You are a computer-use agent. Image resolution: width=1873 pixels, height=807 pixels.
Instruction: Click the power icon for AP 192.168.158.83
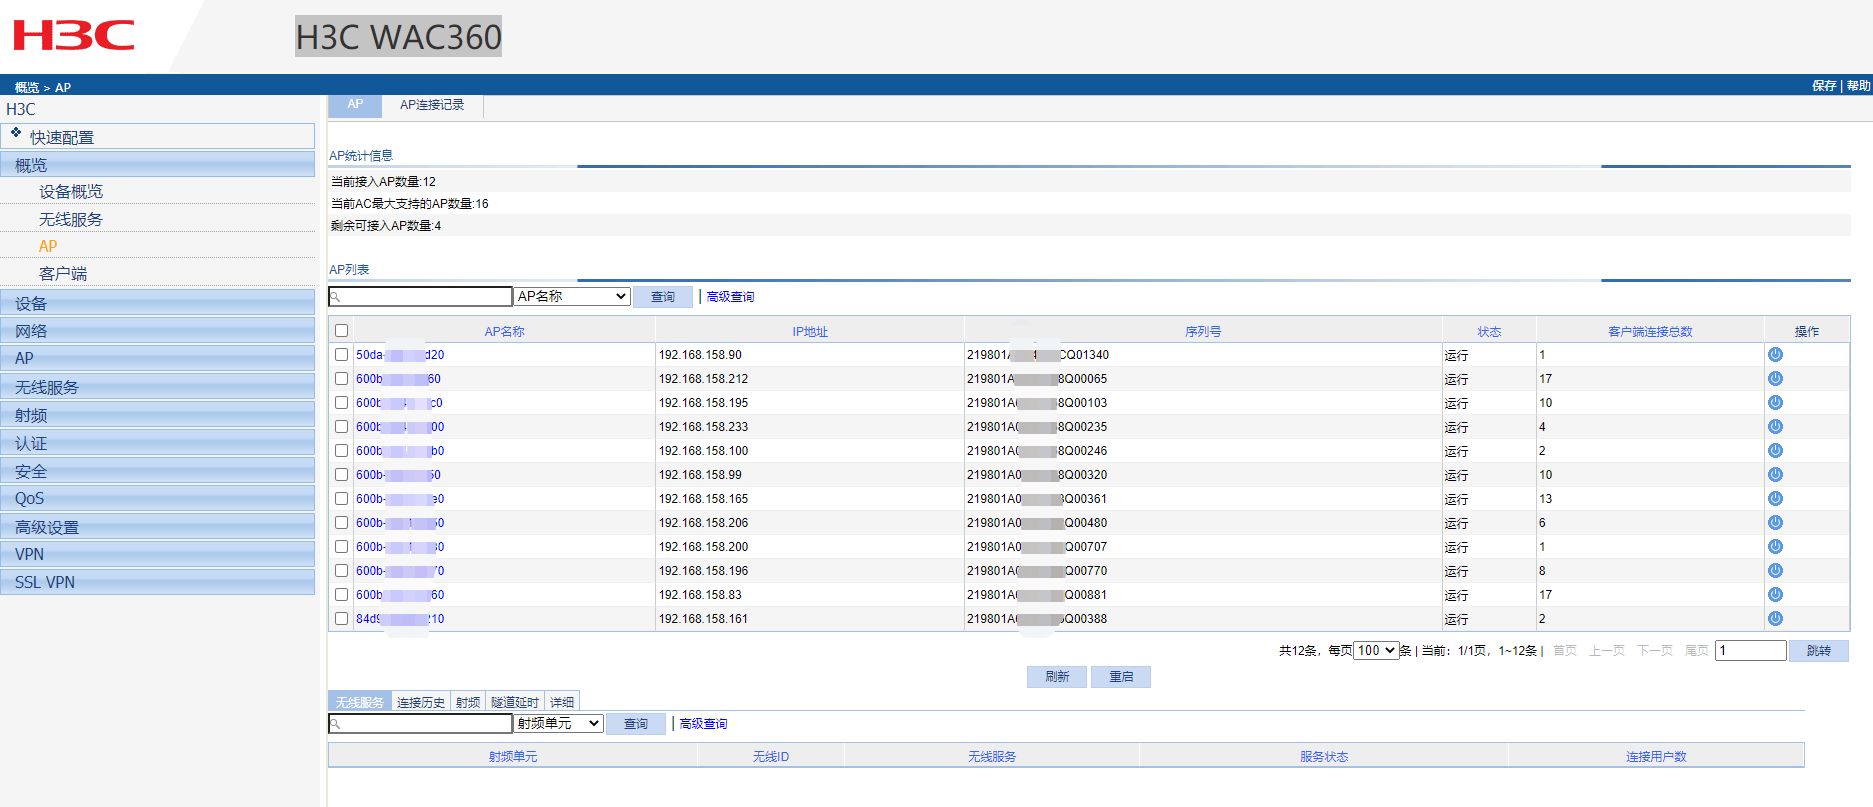click(1775, 595)
